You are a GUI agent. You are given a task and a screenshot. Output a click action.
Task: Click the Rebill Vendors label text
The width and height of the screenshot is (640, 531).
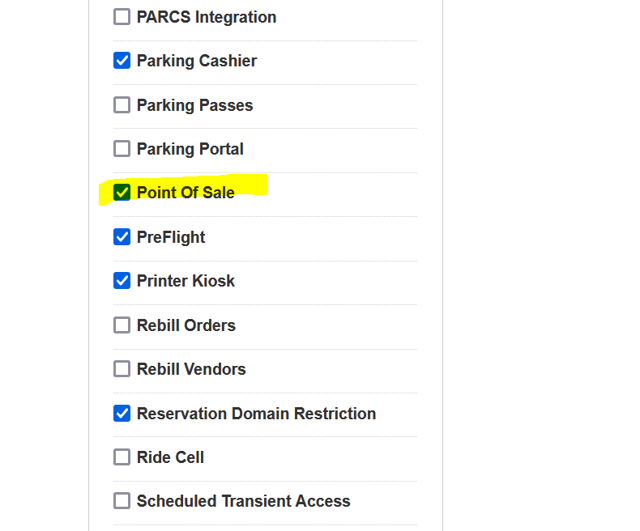[191, 369]
